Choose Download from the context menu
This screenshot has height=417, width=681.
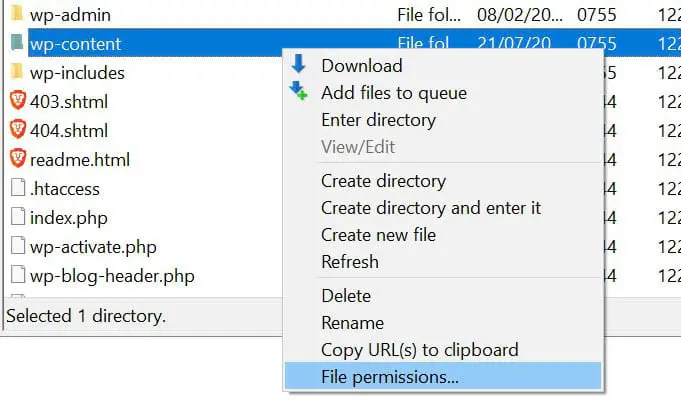click(361, 66)
